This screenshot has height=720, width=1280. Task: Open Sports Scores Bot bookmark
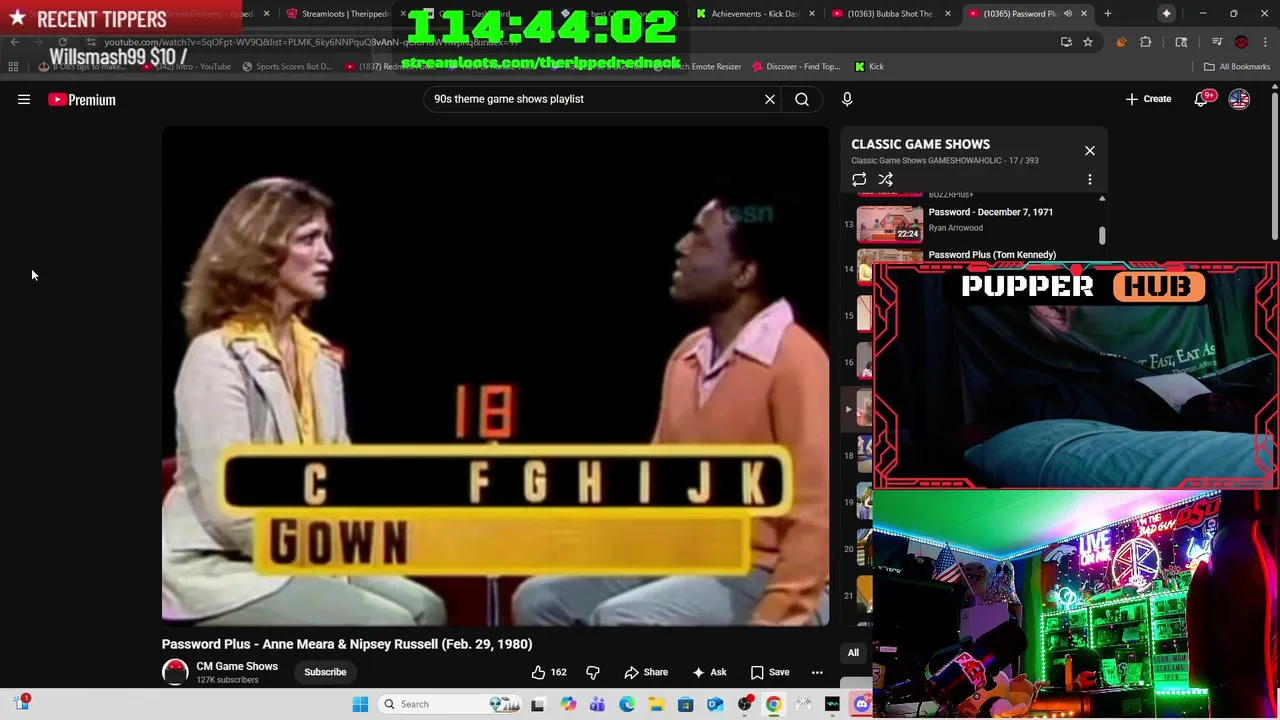286,67
